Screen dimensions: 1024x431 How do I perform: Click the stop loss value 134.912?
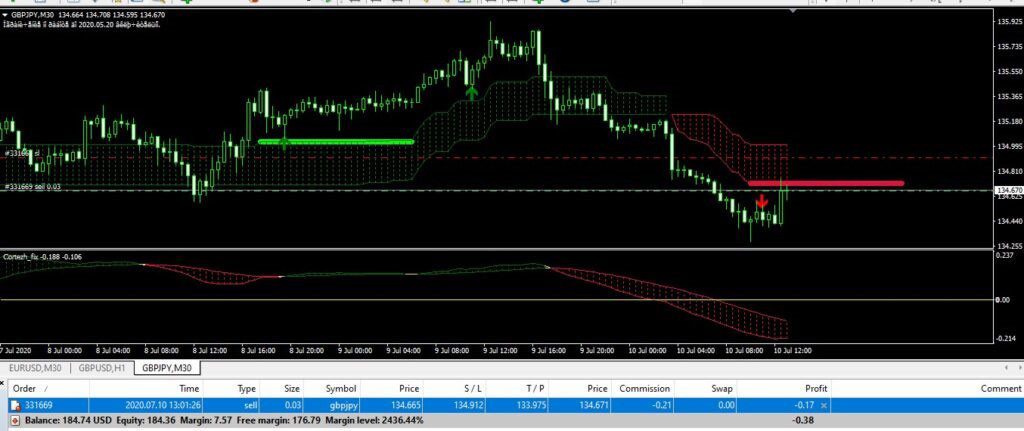469,406
